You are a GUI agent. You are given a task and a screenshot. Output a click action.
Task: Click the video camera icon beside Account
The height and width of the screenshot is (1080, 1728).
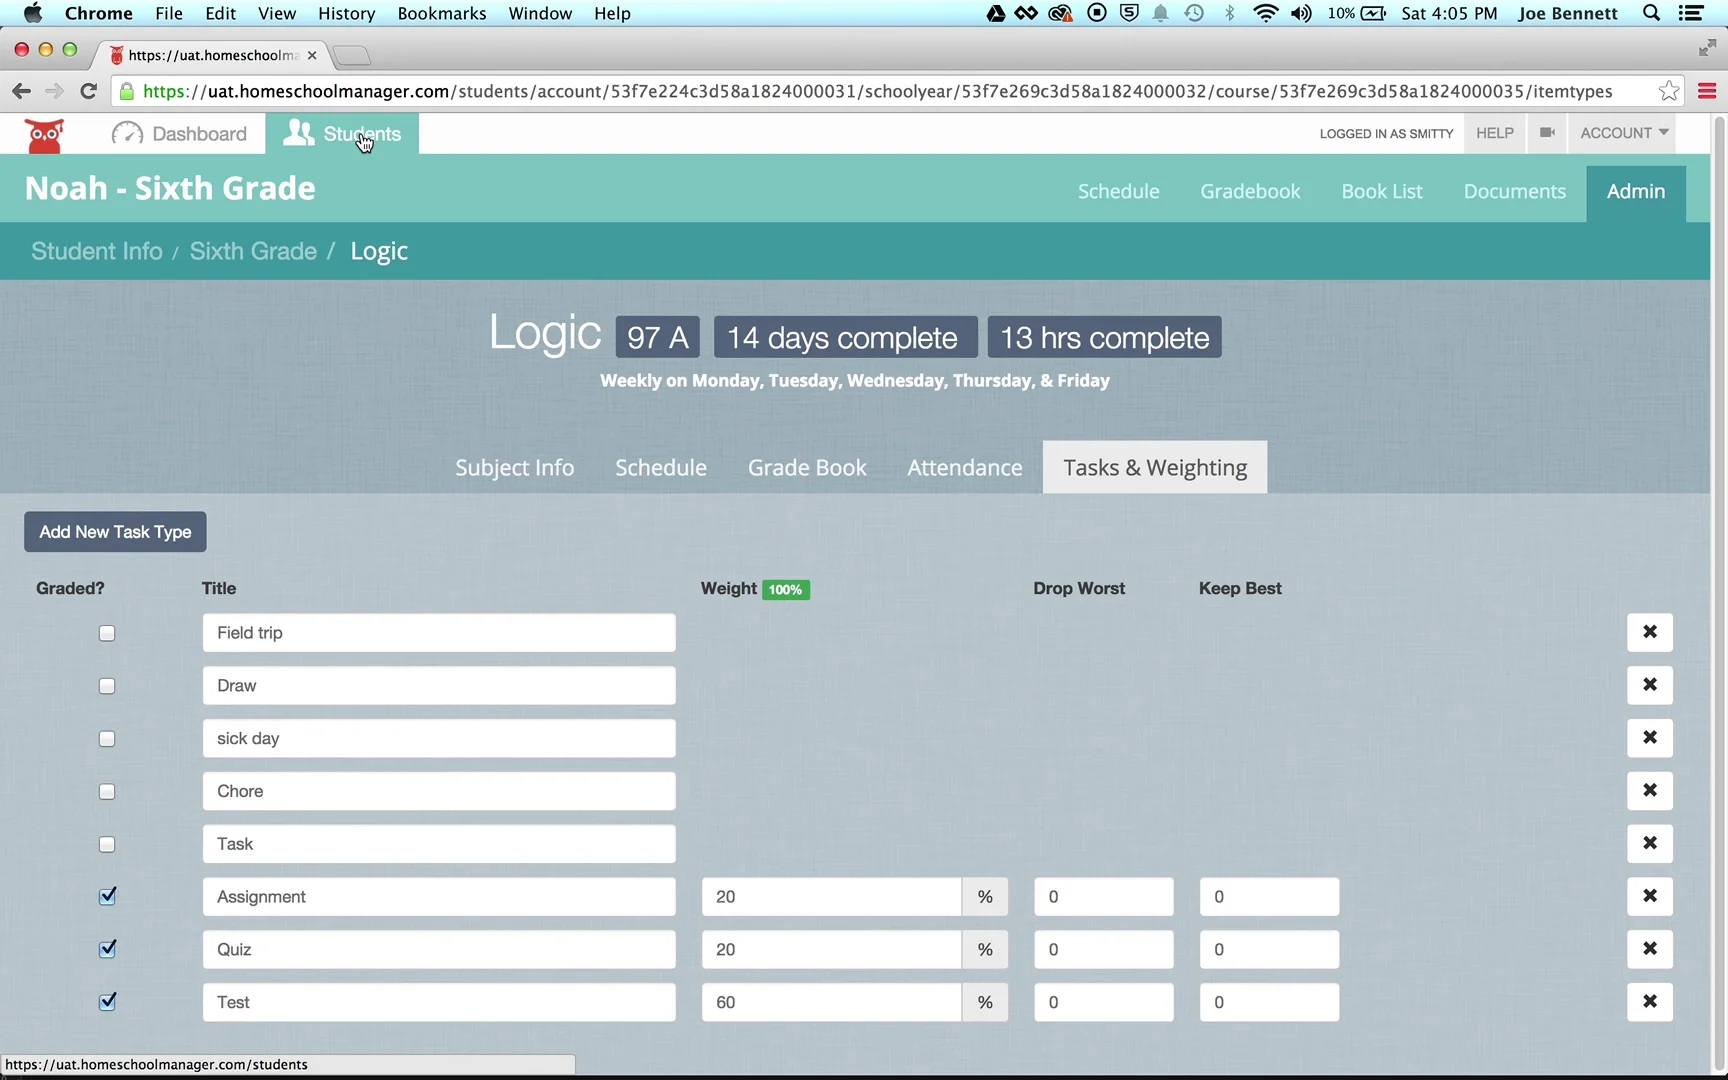point(1546,133)
